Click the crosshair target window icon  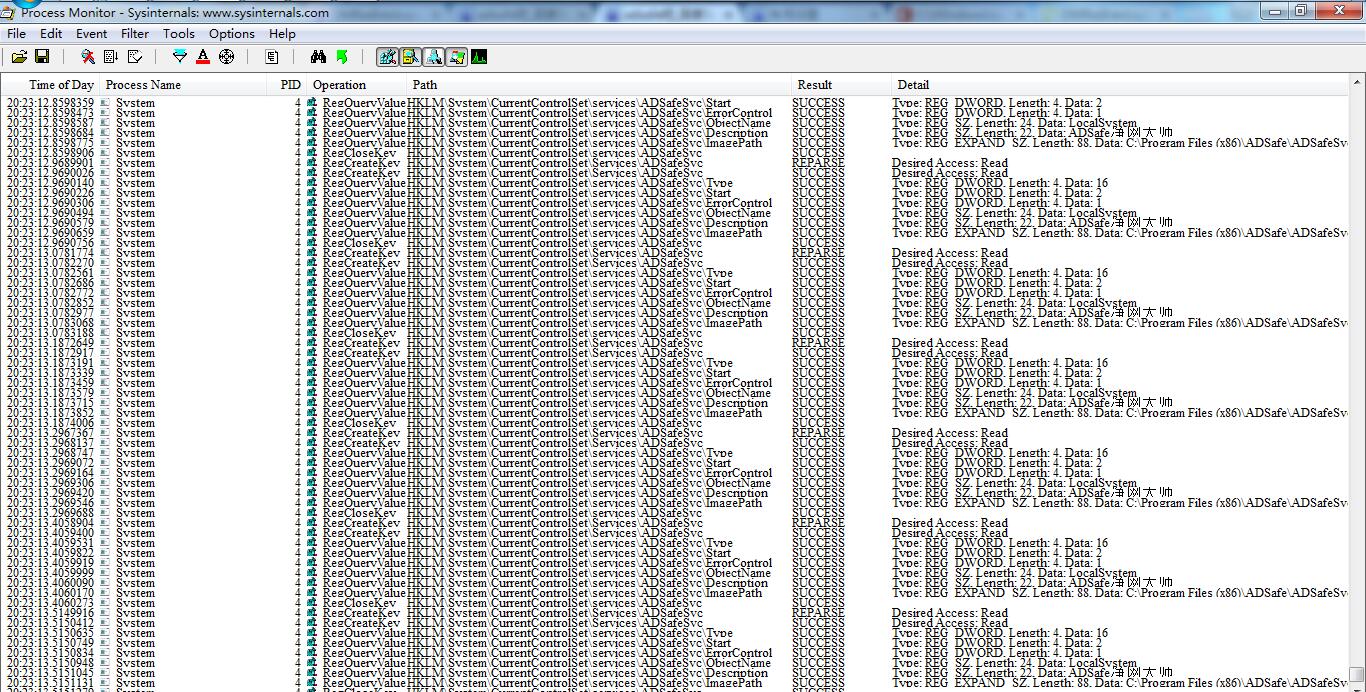pos(226,57)
